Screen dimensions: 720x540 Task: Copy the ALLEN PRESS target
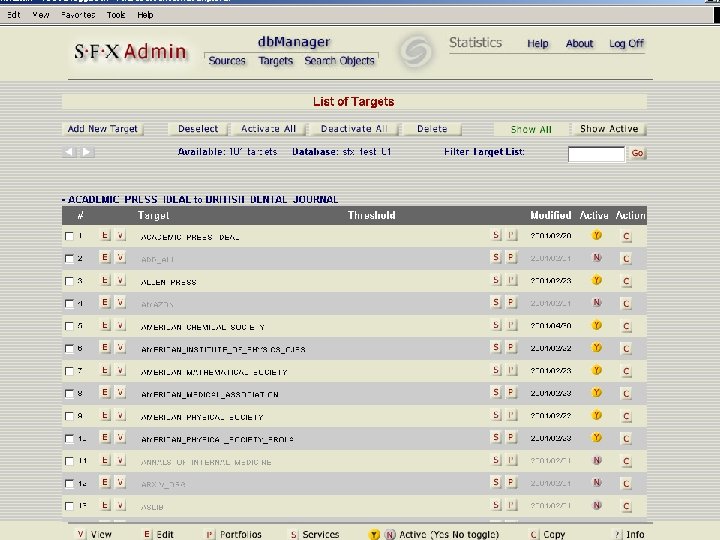(x=626, y=281)
